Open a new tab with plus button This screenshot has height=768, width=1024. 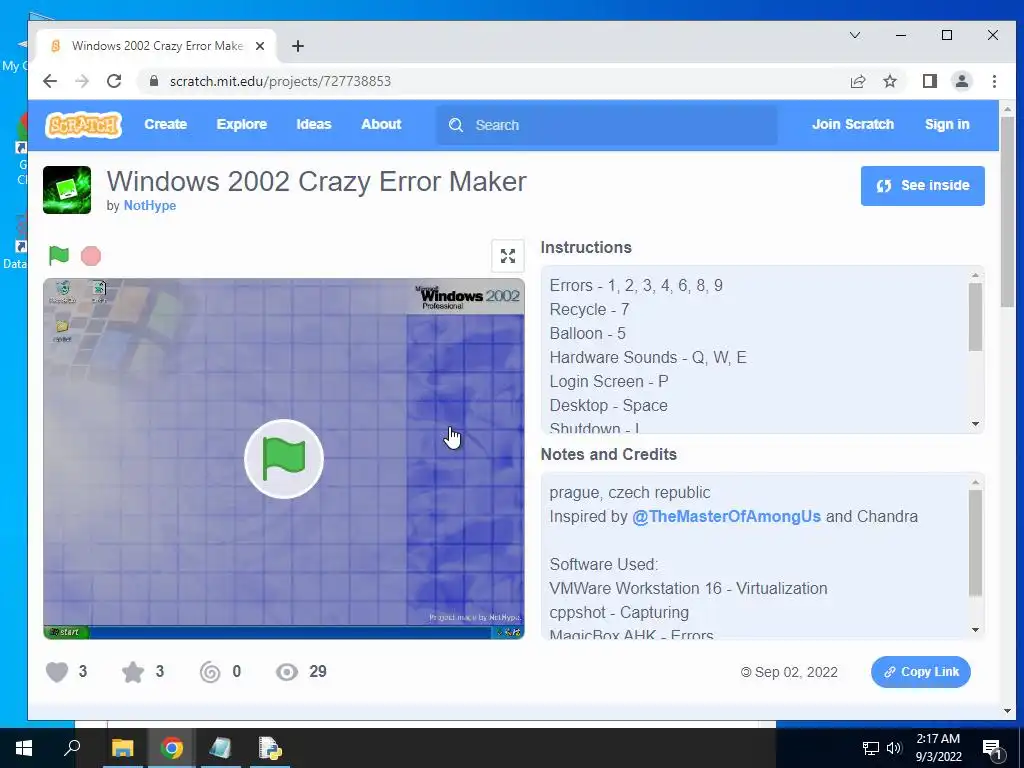click(298, 46)
